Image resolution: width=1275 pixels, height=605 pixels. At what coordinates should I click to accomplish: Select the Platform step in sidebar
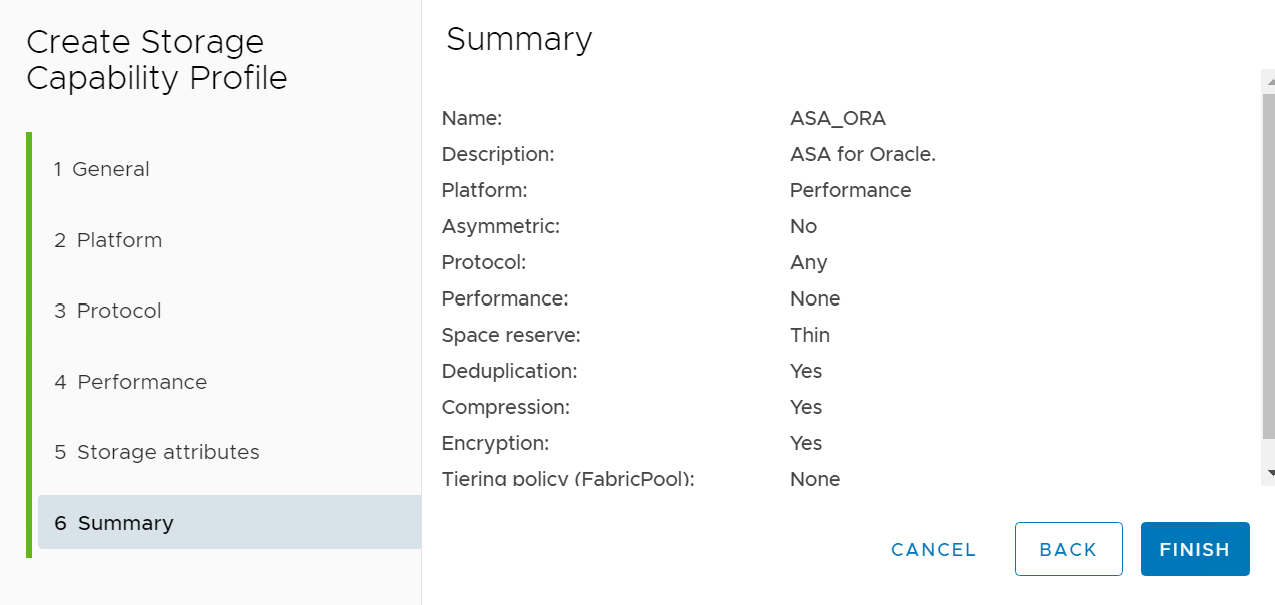(x=108, y=240)
